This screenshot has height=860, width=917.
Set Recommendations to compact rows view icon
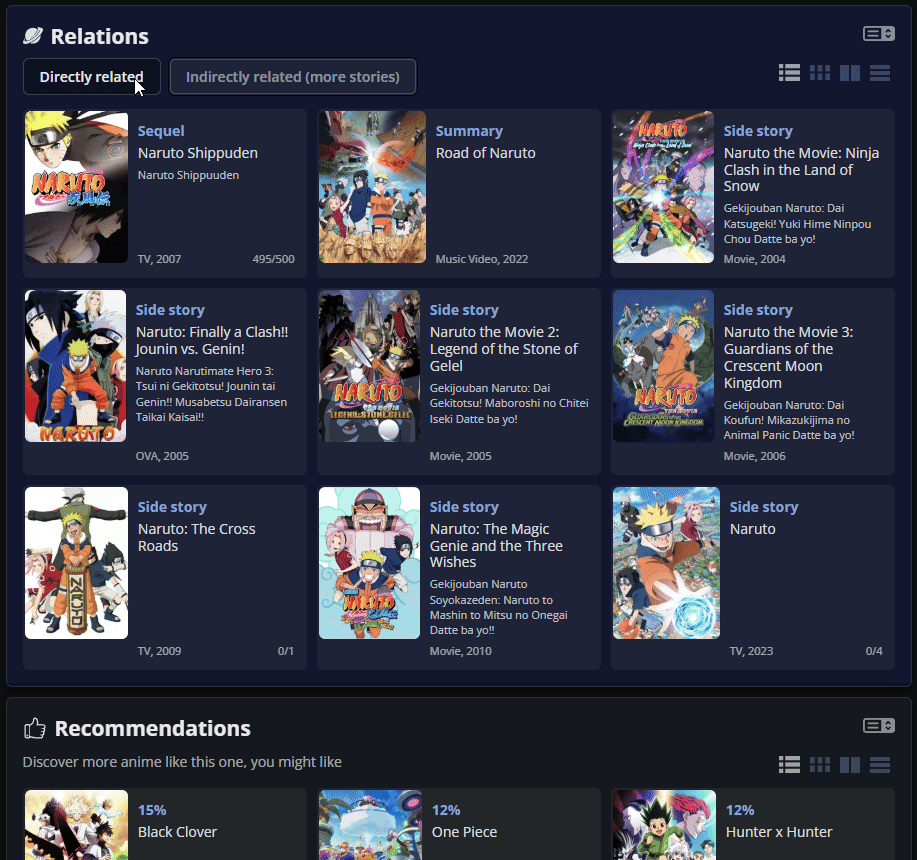[x=880, y=765]
